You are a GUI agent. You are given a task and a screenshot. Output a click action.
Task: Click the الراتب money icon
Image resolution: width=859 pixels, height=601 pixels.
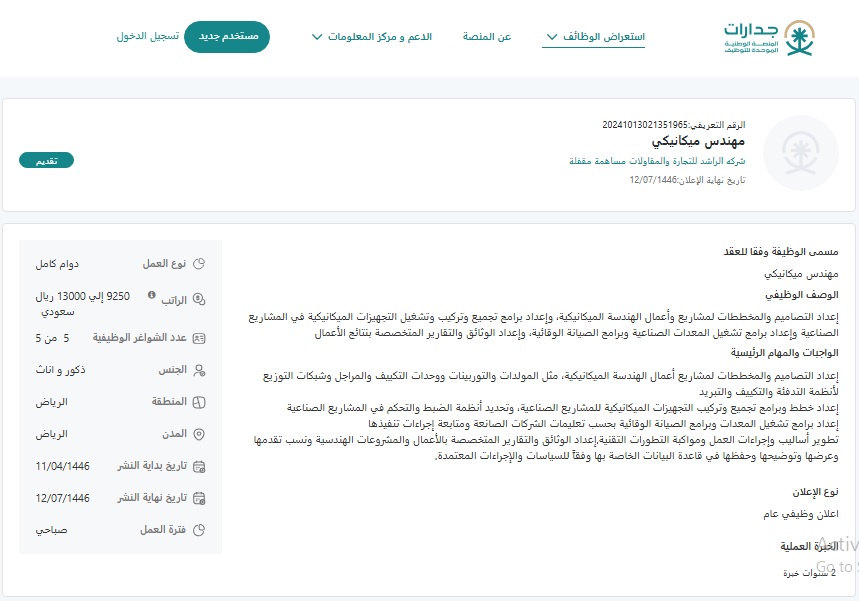tap(199, 299)
